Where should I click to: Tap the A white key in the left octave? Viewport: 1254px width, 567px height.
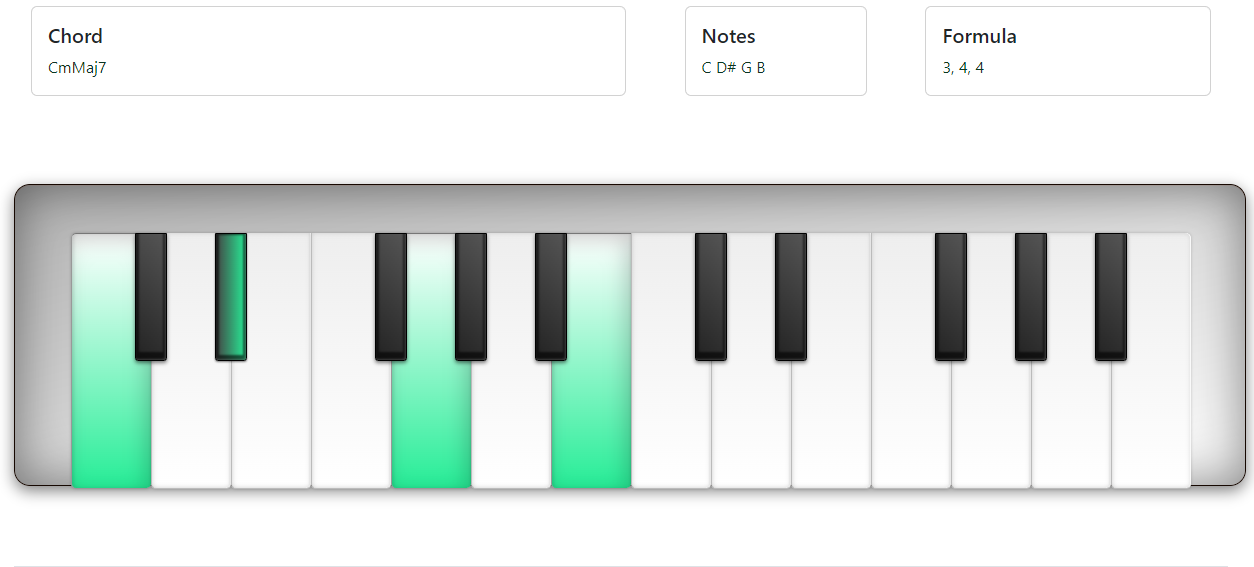[x=511, y=430]
